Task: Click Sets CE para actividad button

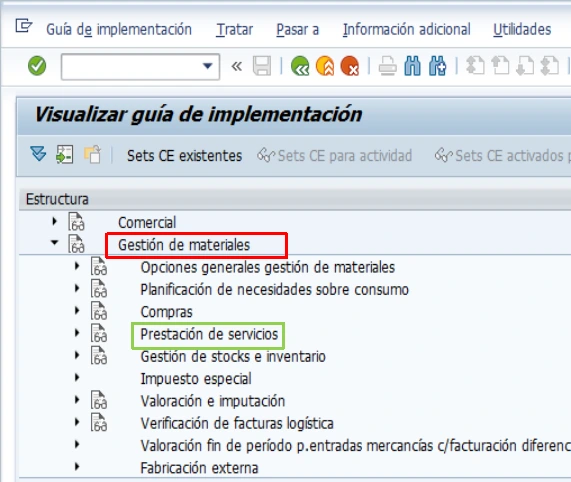Action: coord(335,156)
